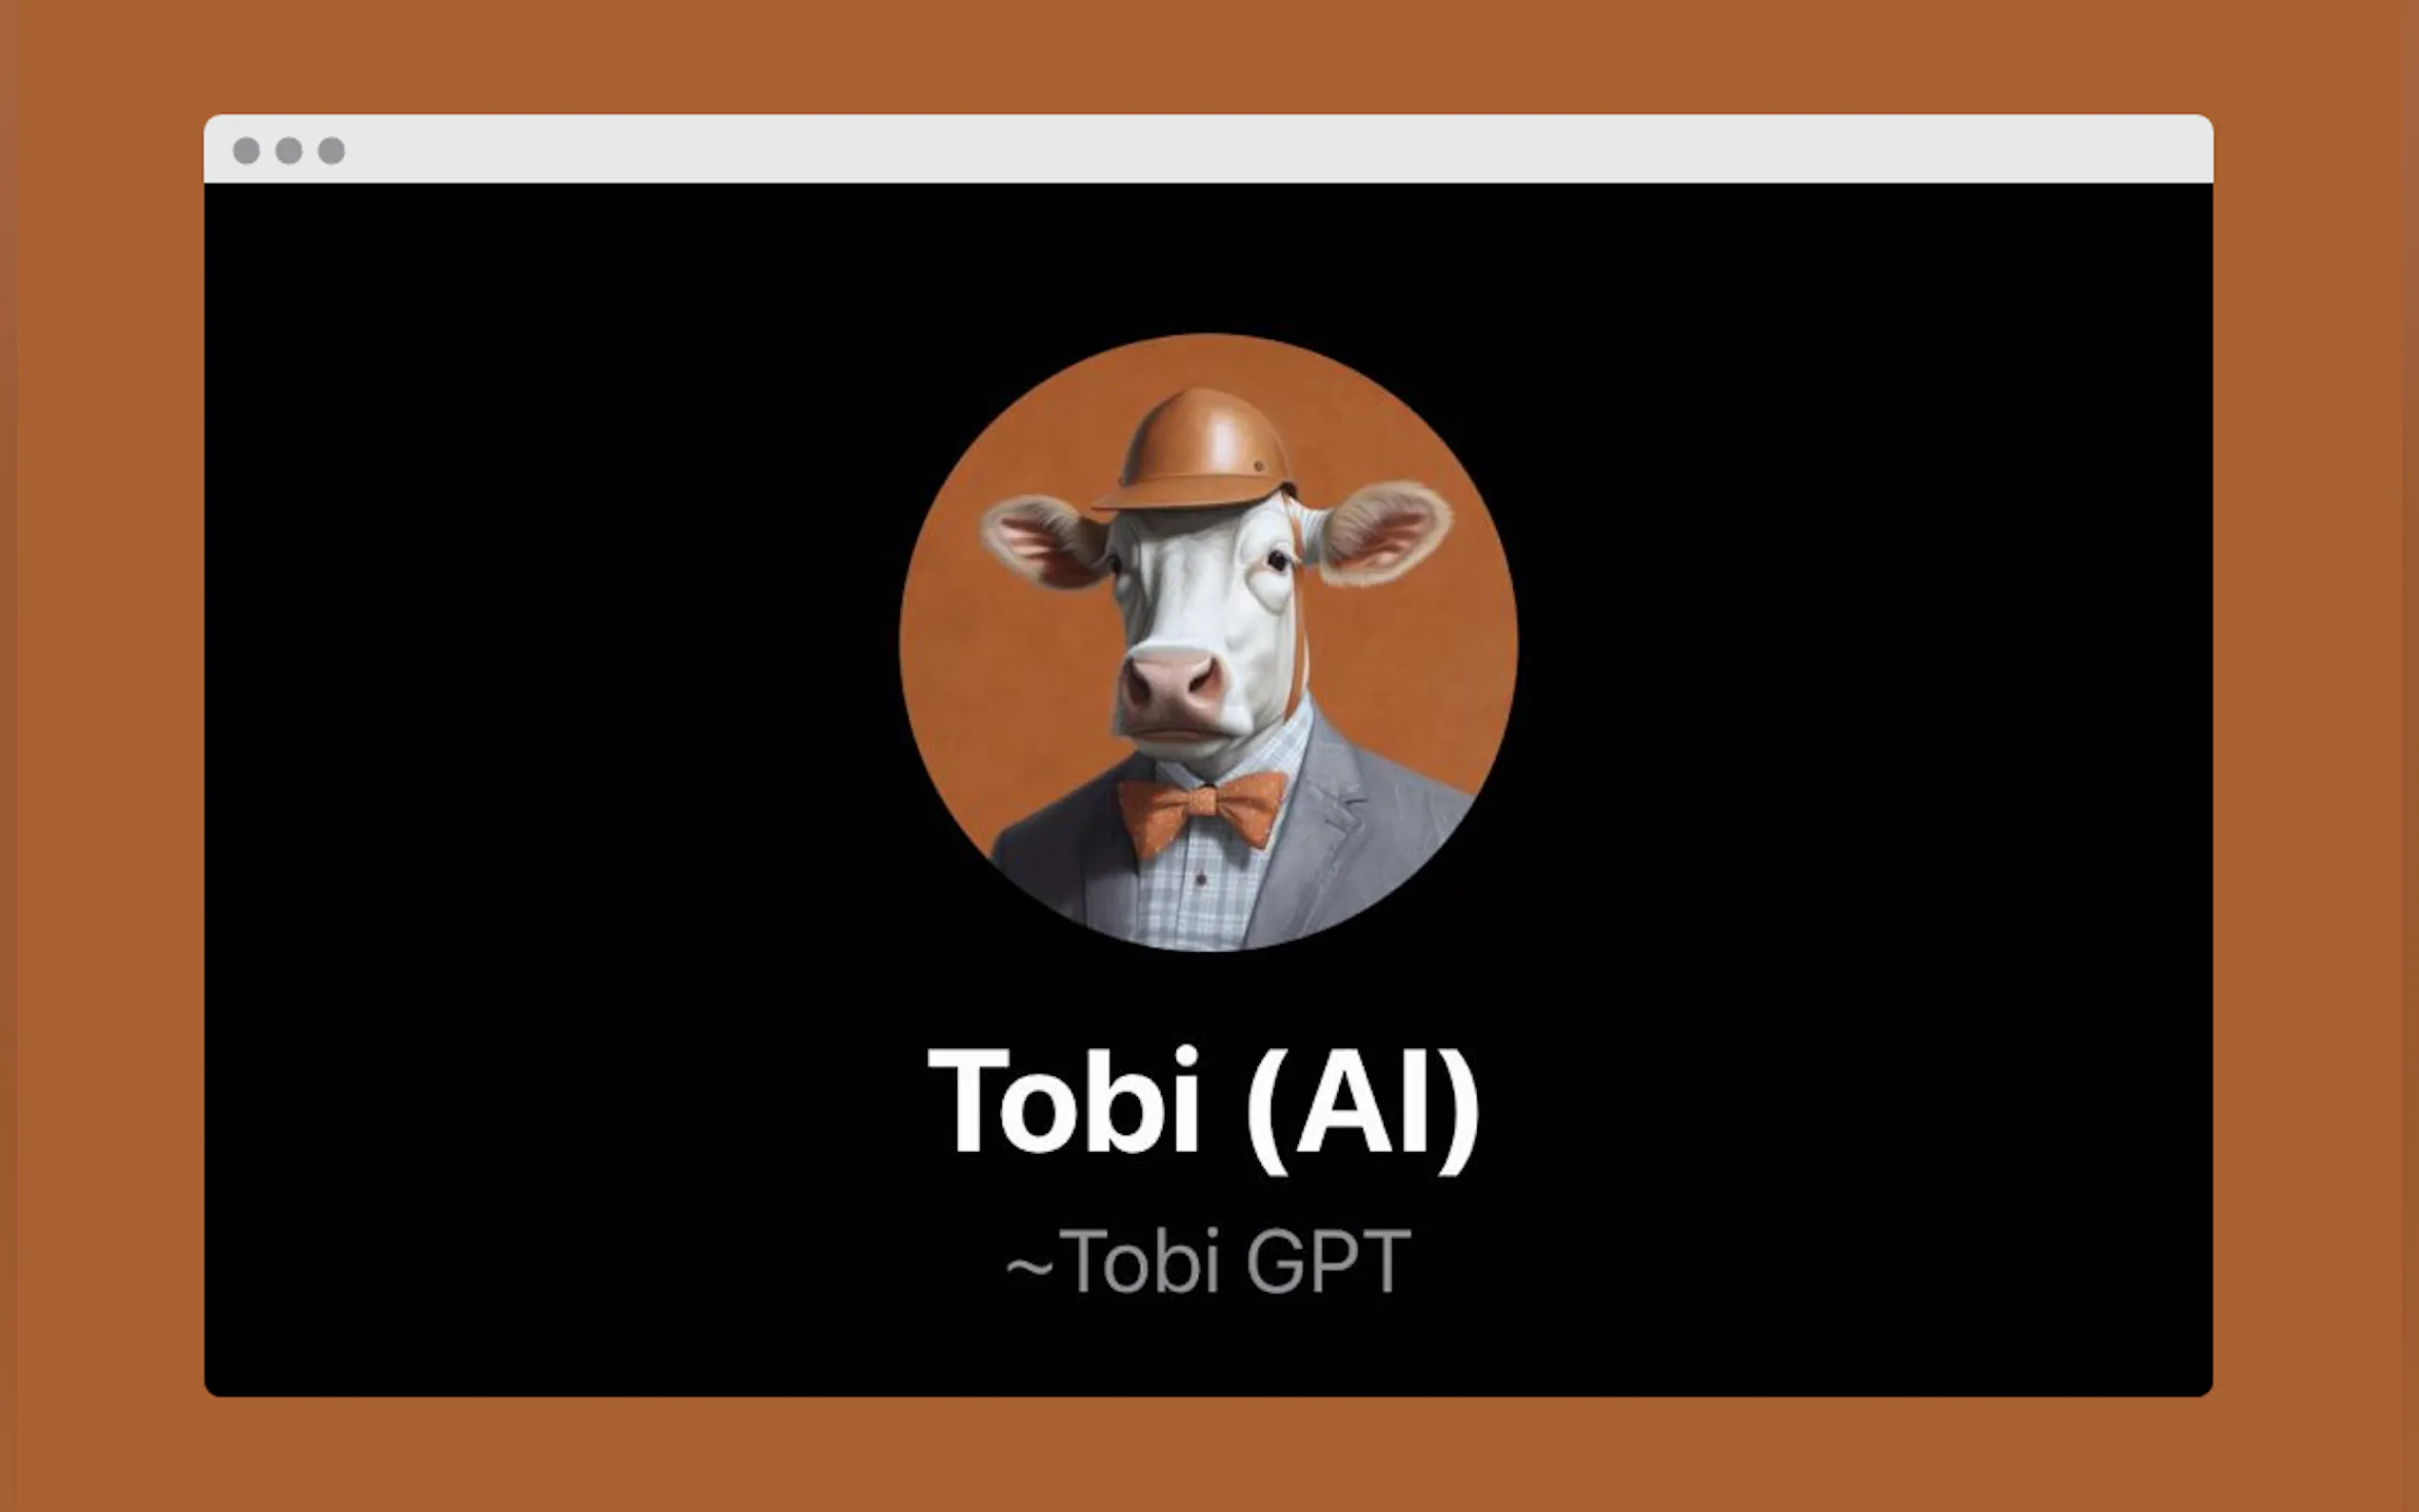
Task: Click the light gray window title bar
Action: pyautogui.click(x=1208, y=149)
